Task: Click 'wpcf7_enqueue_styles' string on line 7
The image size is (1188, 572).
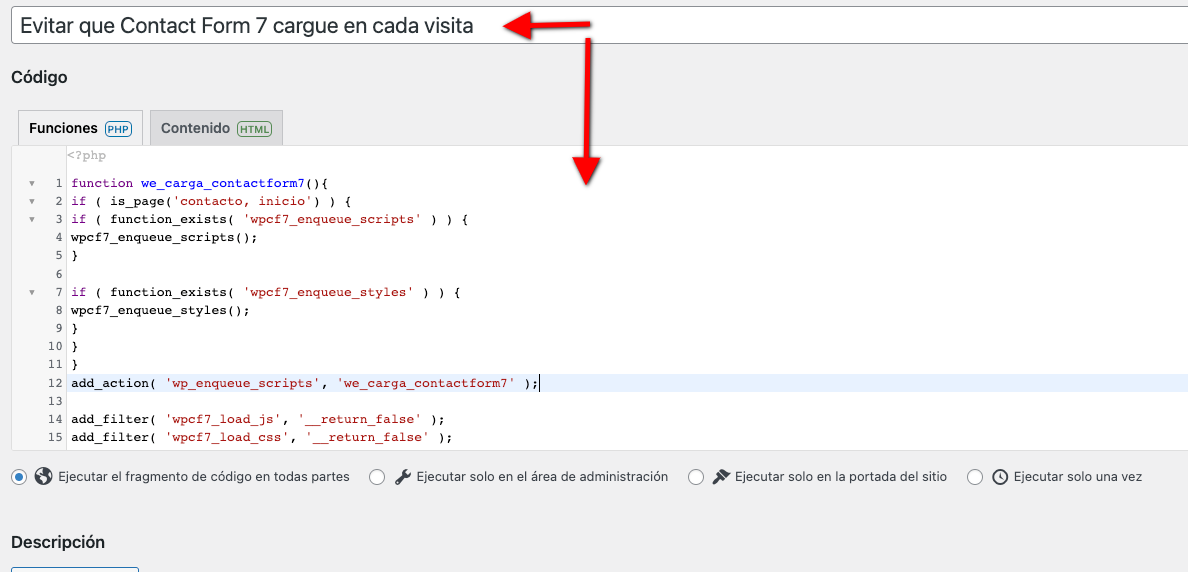Action: coord(328,292)
